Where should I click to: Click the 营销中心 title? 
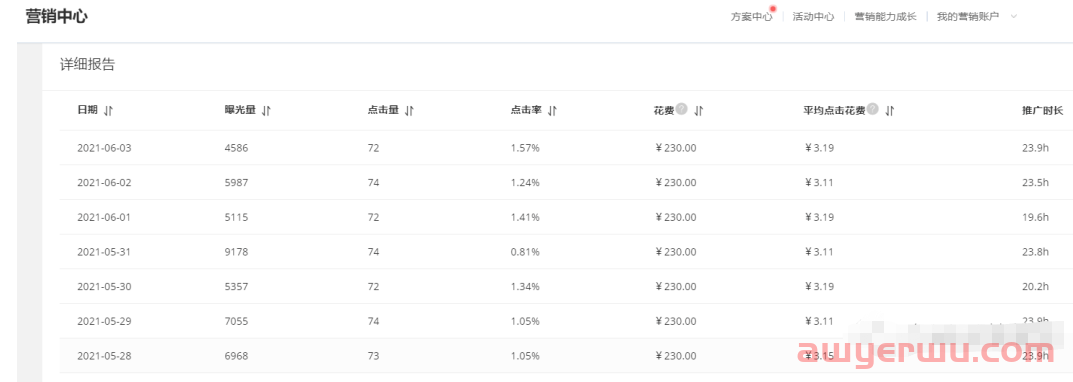[56, 17]
